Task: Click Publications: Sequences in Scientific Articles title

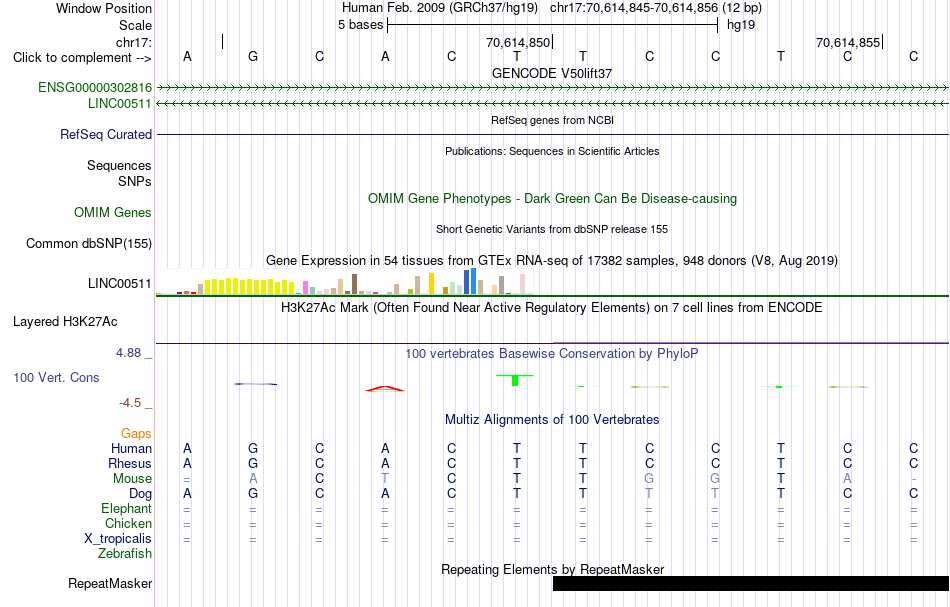Action: pos(552,151)
